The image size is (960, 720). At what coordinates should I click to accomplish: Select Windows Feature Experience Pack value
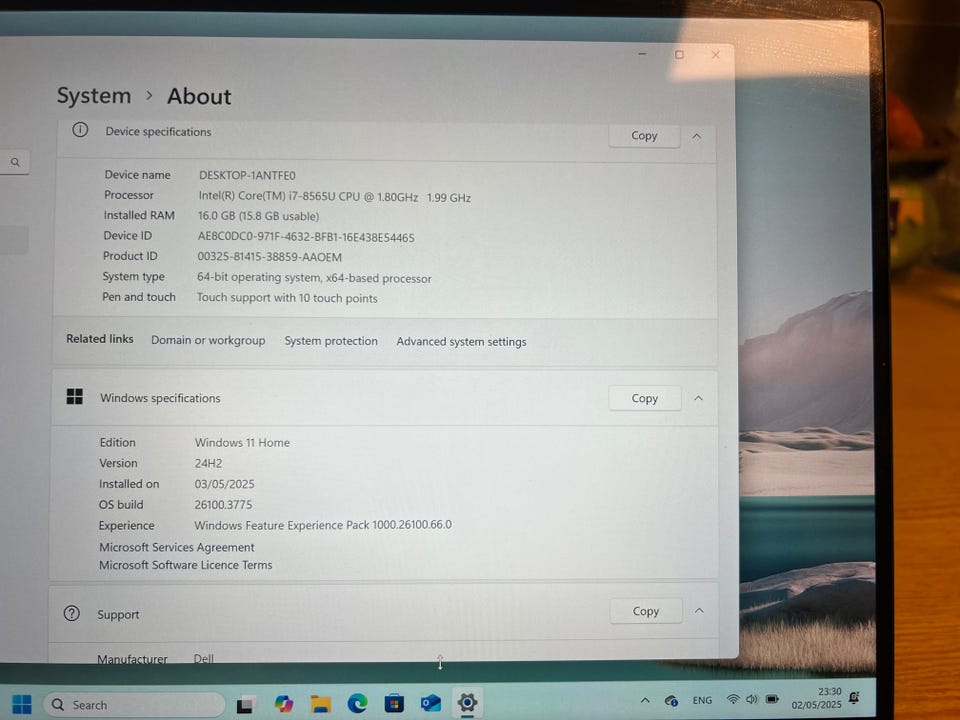[323, 525]
